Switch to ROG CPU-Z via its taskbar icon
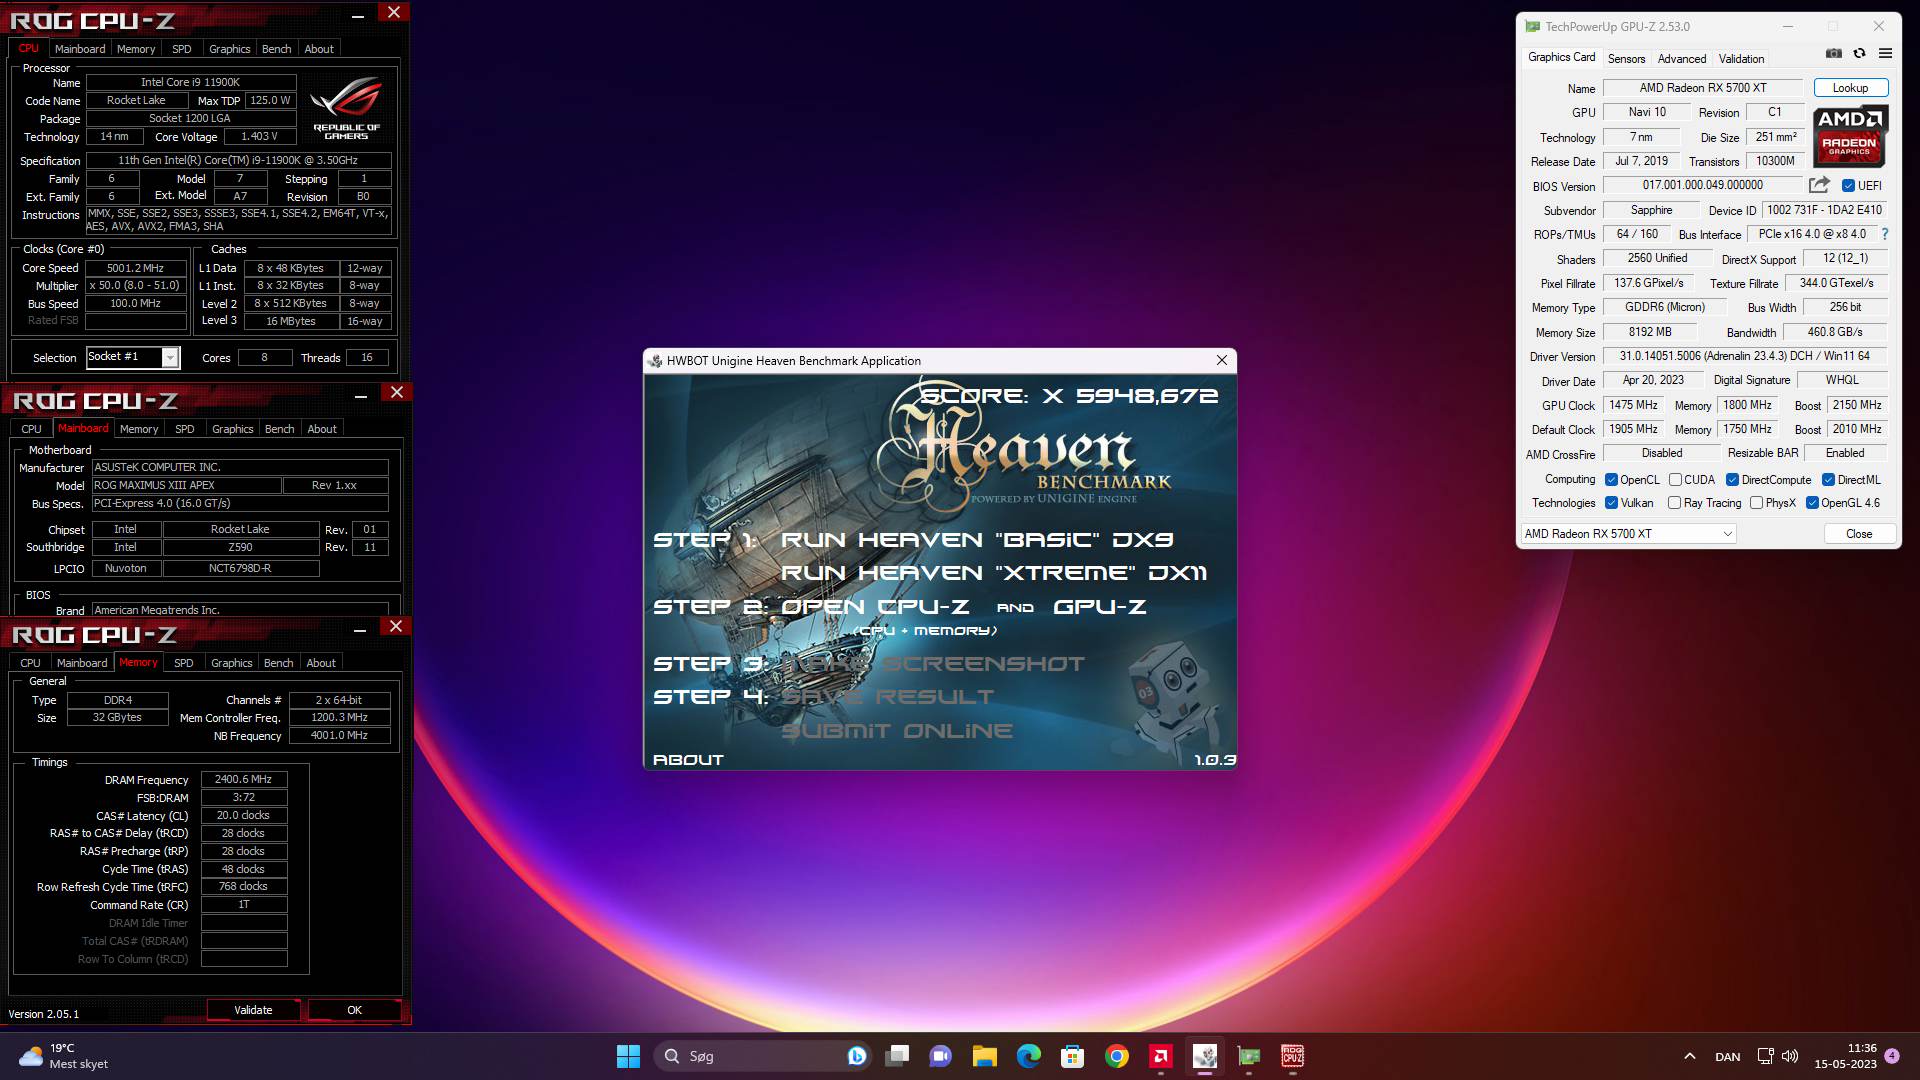1920x1080 pixels. [1293, 1056]
